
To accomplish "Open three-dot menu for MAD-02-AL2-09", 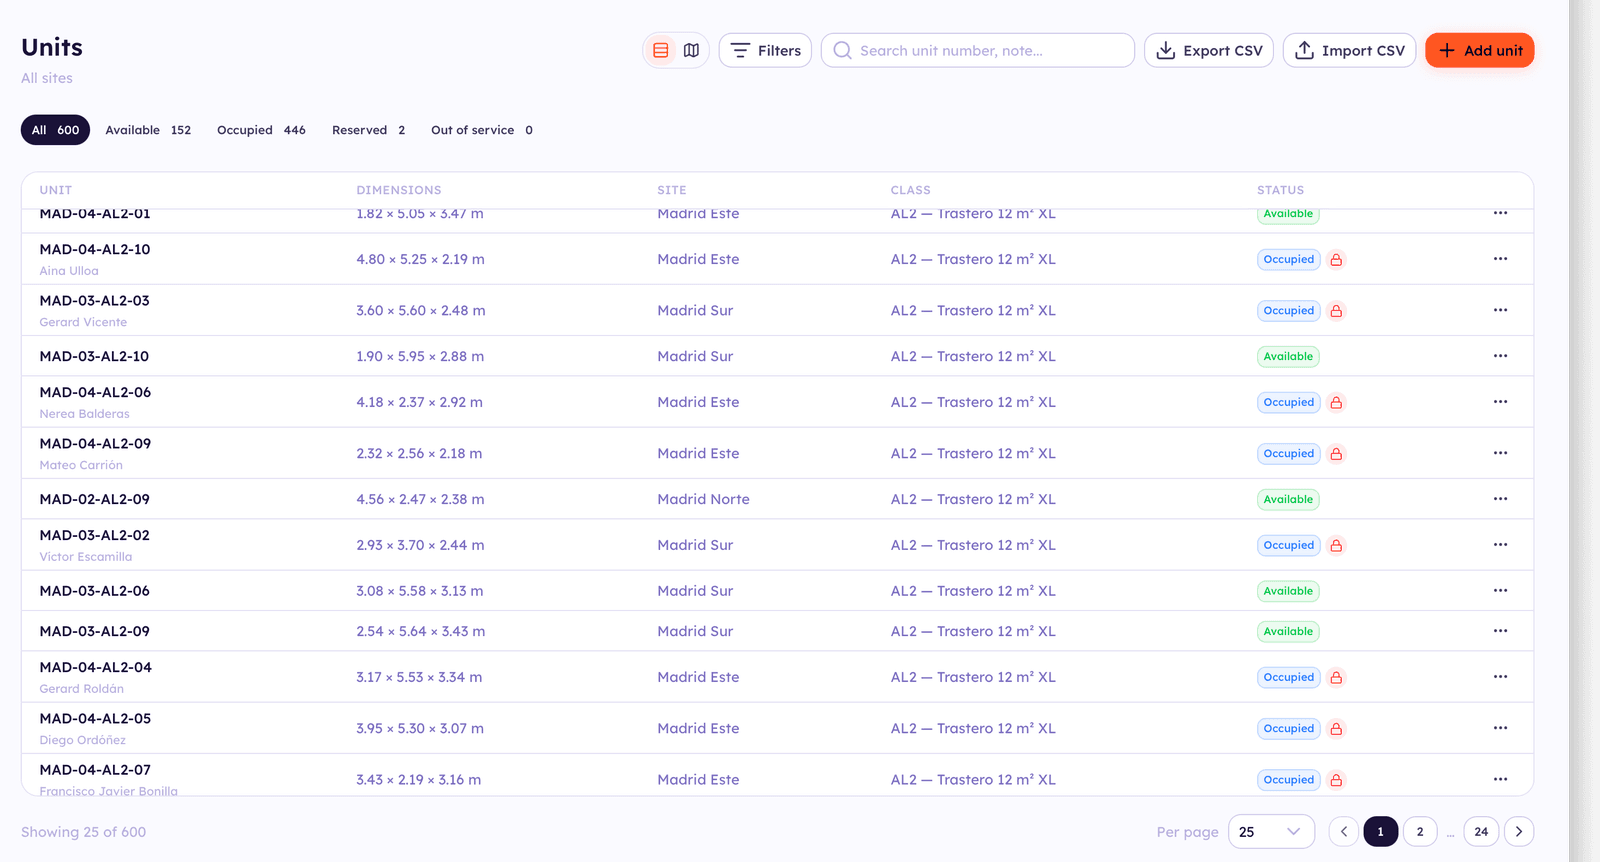I will (x=1500, y=499).
